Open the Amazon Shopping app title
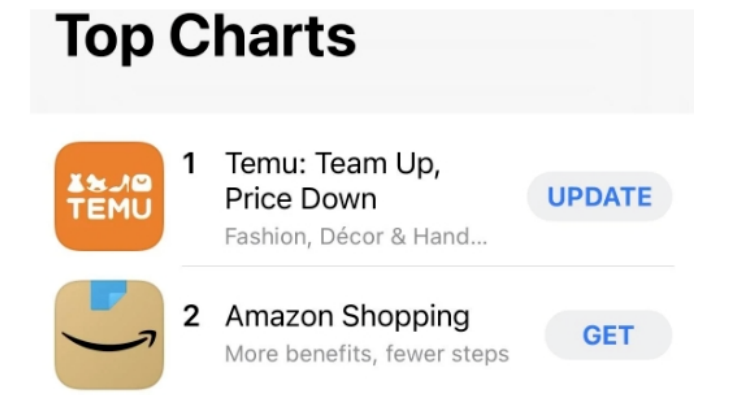This screenshot has width=736, height=395. click(x=347, y=317)
